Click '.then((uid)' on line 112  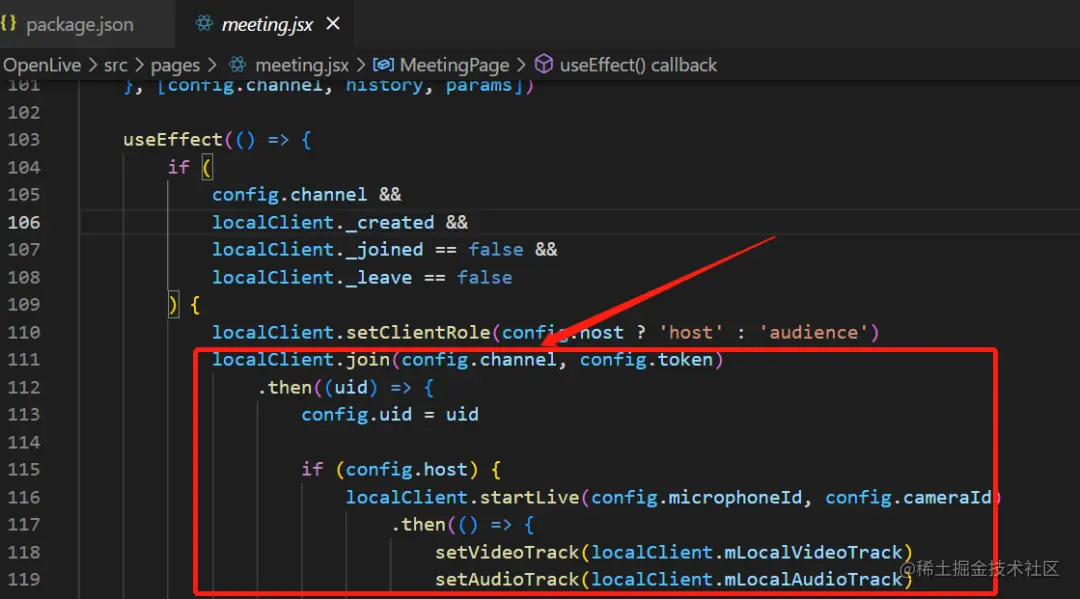[318, 388]
